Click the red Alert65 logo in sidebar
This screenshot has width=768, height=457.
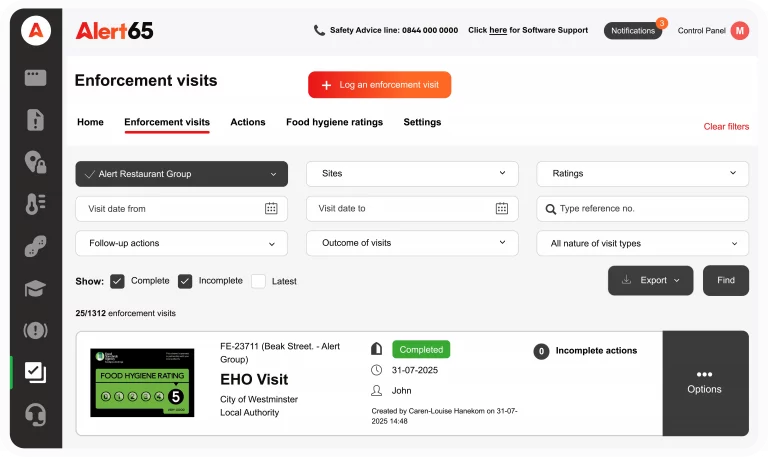pos(36,30)
